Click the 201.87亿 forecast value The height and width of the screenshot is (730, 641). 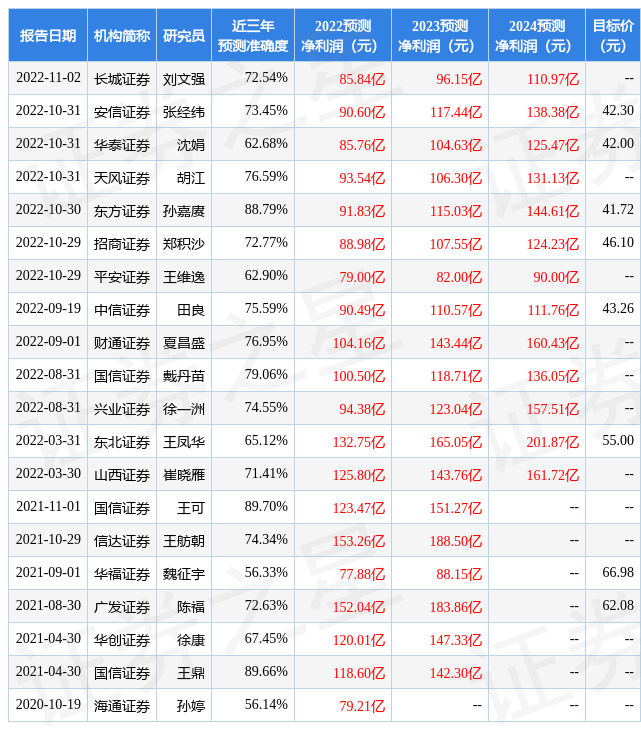click(x=552, y=442)
